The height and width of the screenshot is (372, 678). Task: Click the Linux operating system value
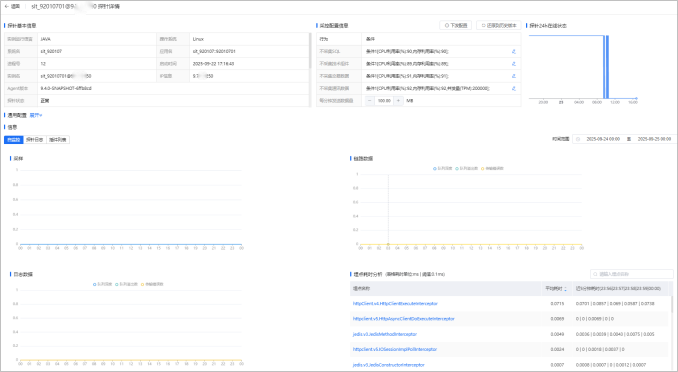pyautogui.click(x=198, y=39)
